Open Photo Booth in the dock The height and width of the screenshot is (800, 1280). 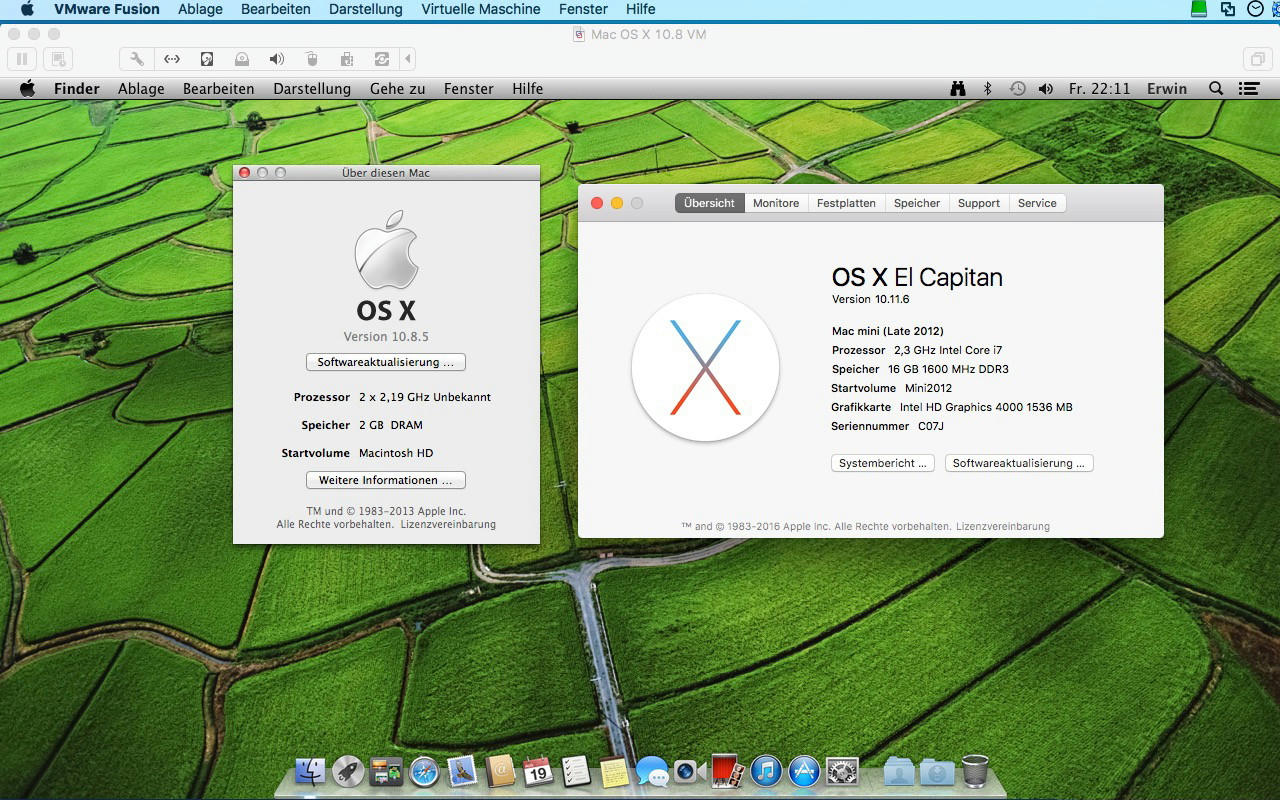point(728,771)
